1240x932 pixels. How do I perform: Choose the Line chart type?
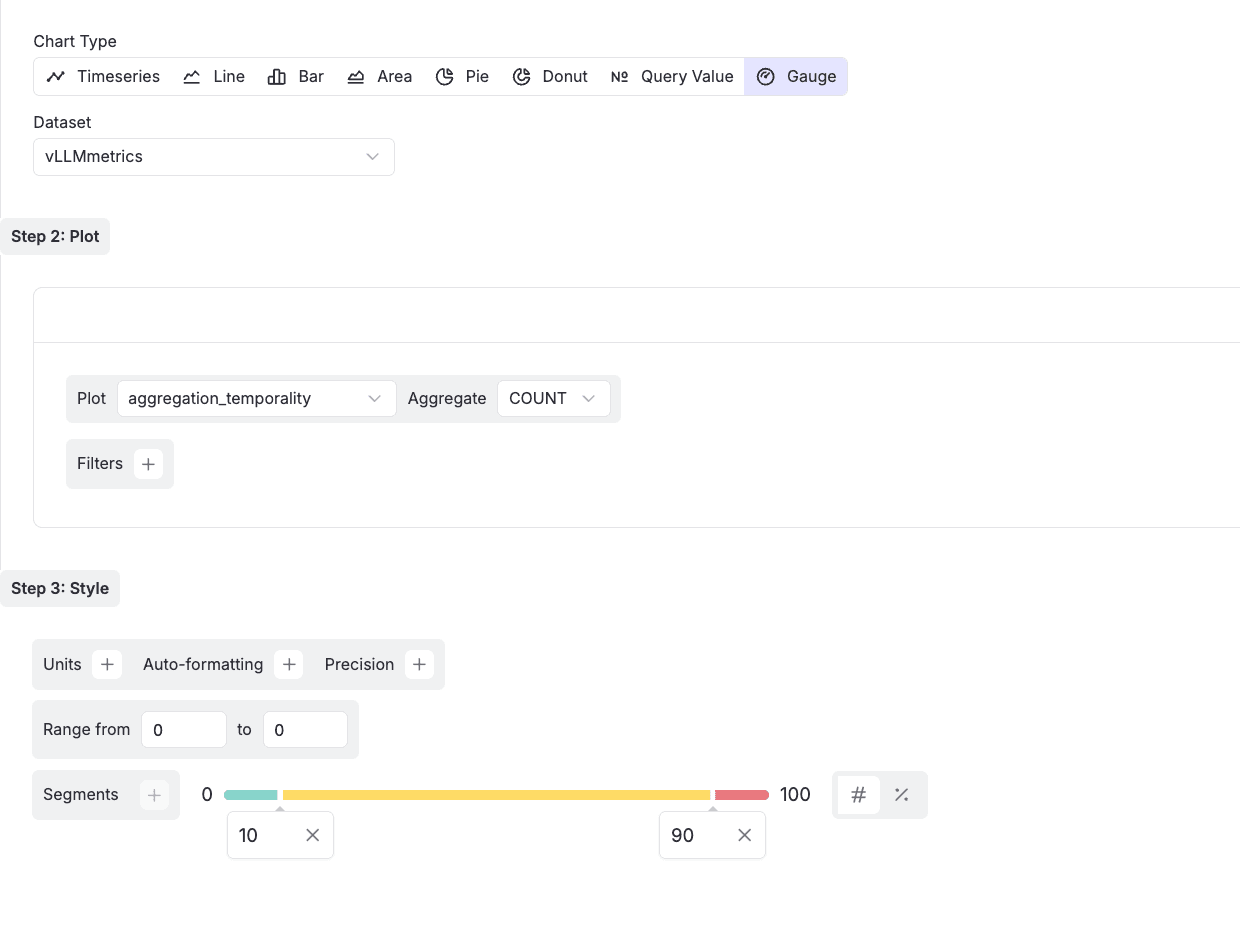click(214, 77)
